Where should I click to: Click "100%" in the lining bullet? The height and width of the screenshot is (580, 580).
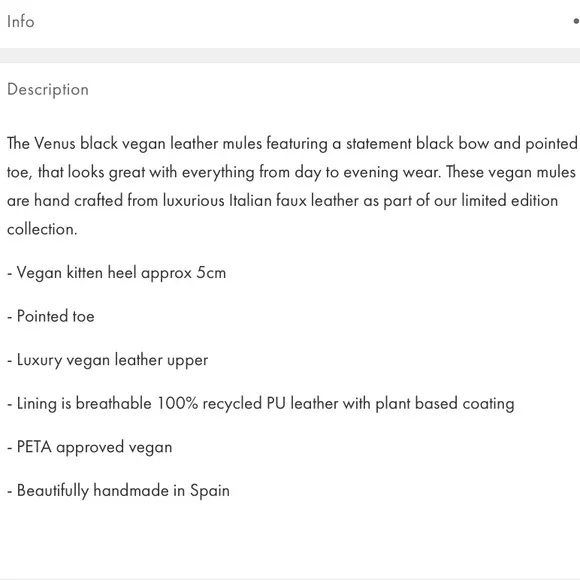(x=178, y=403)
